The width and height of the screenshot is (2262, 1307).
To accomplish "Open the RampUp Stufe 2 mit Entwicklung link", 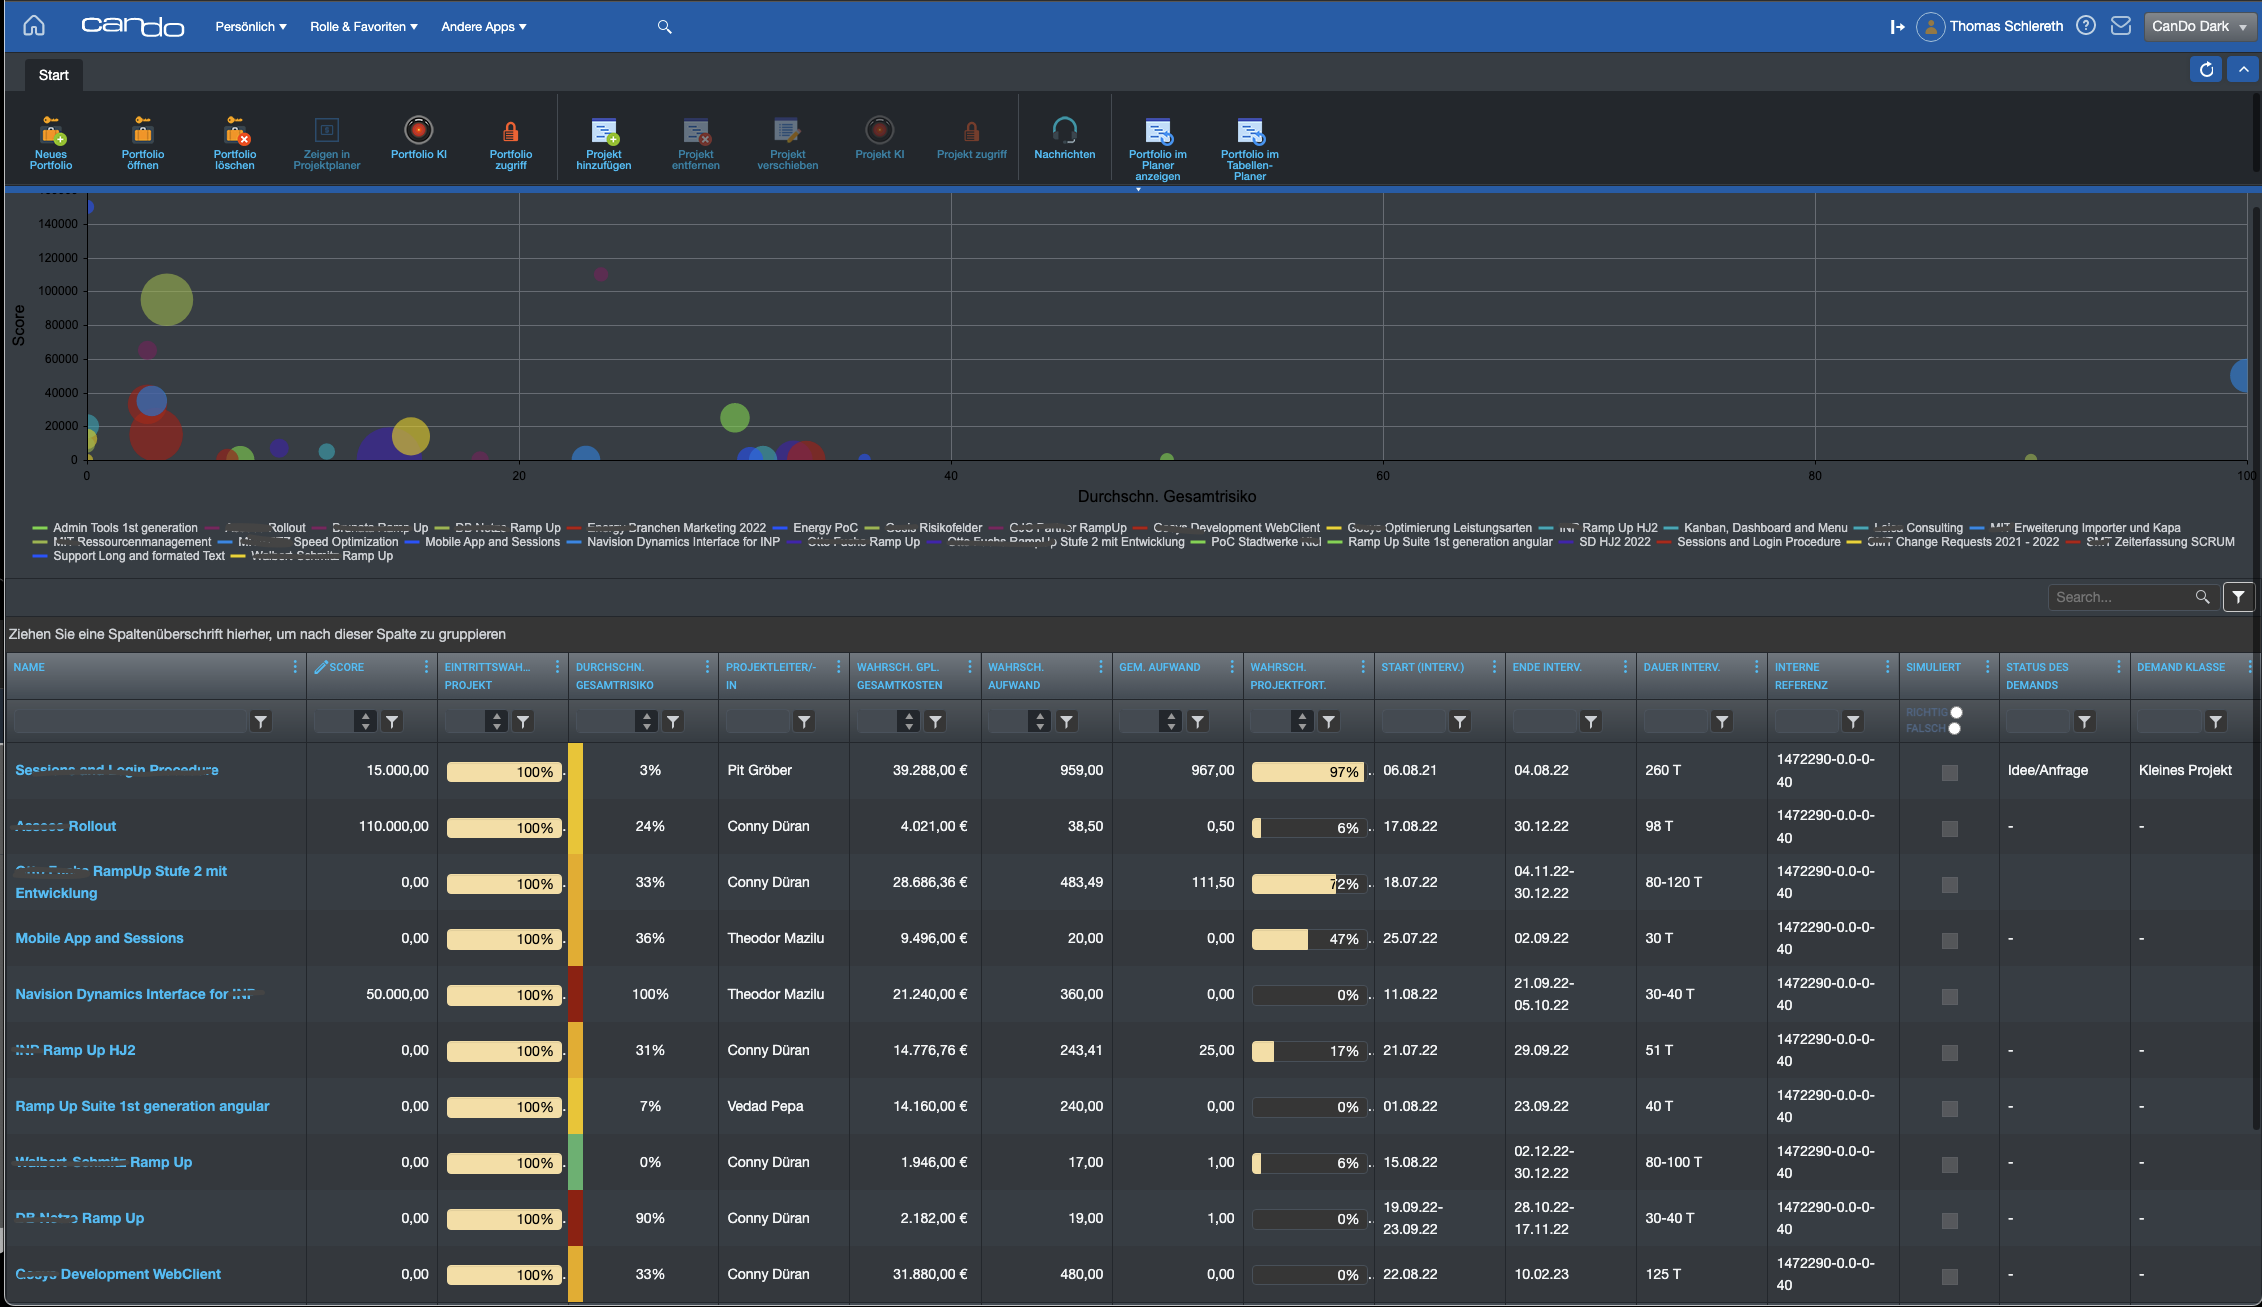I will [x=121, y=882].
